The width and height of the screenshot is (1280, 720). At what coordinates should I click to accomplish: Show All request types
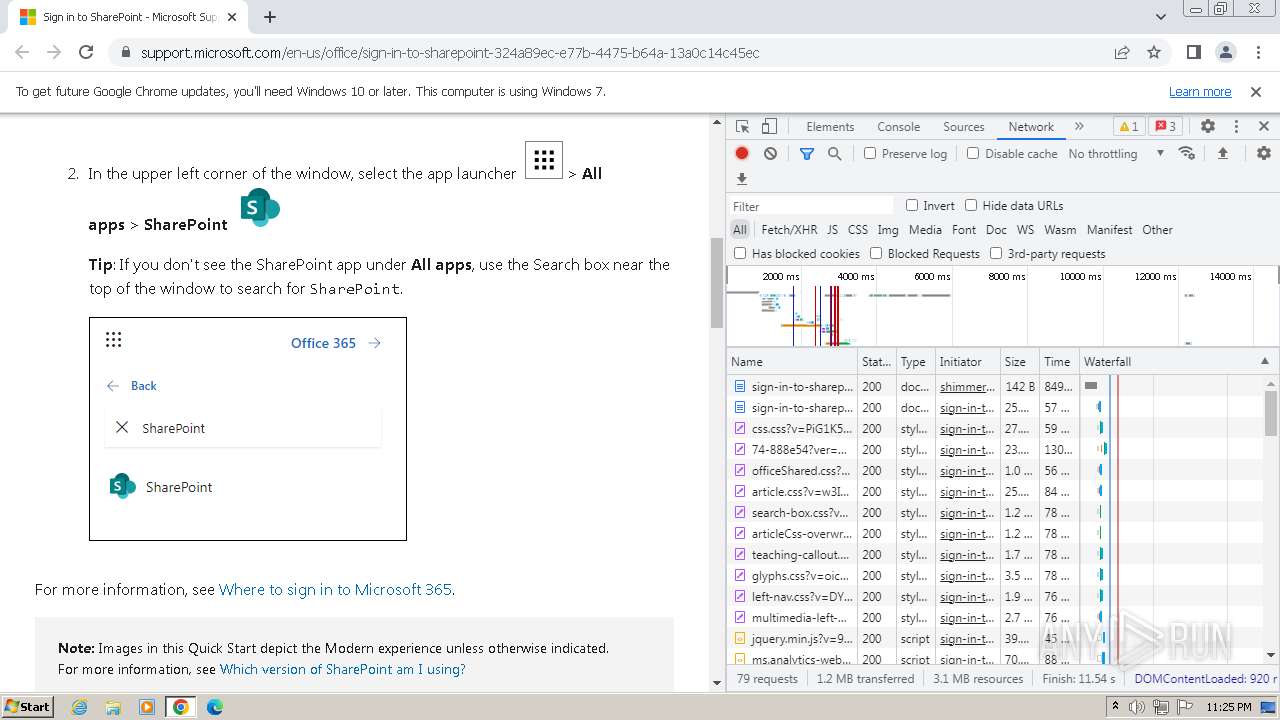click(739, 229)
